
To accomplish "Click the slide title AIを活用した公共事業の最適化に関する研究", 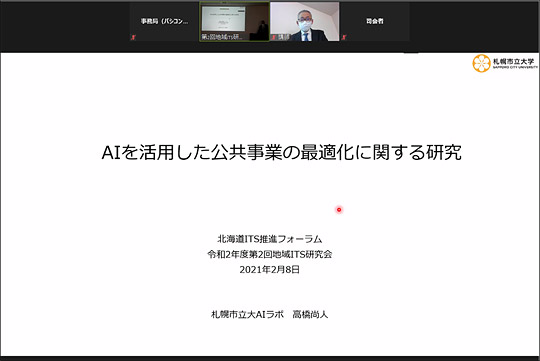I will click(281, 152).
